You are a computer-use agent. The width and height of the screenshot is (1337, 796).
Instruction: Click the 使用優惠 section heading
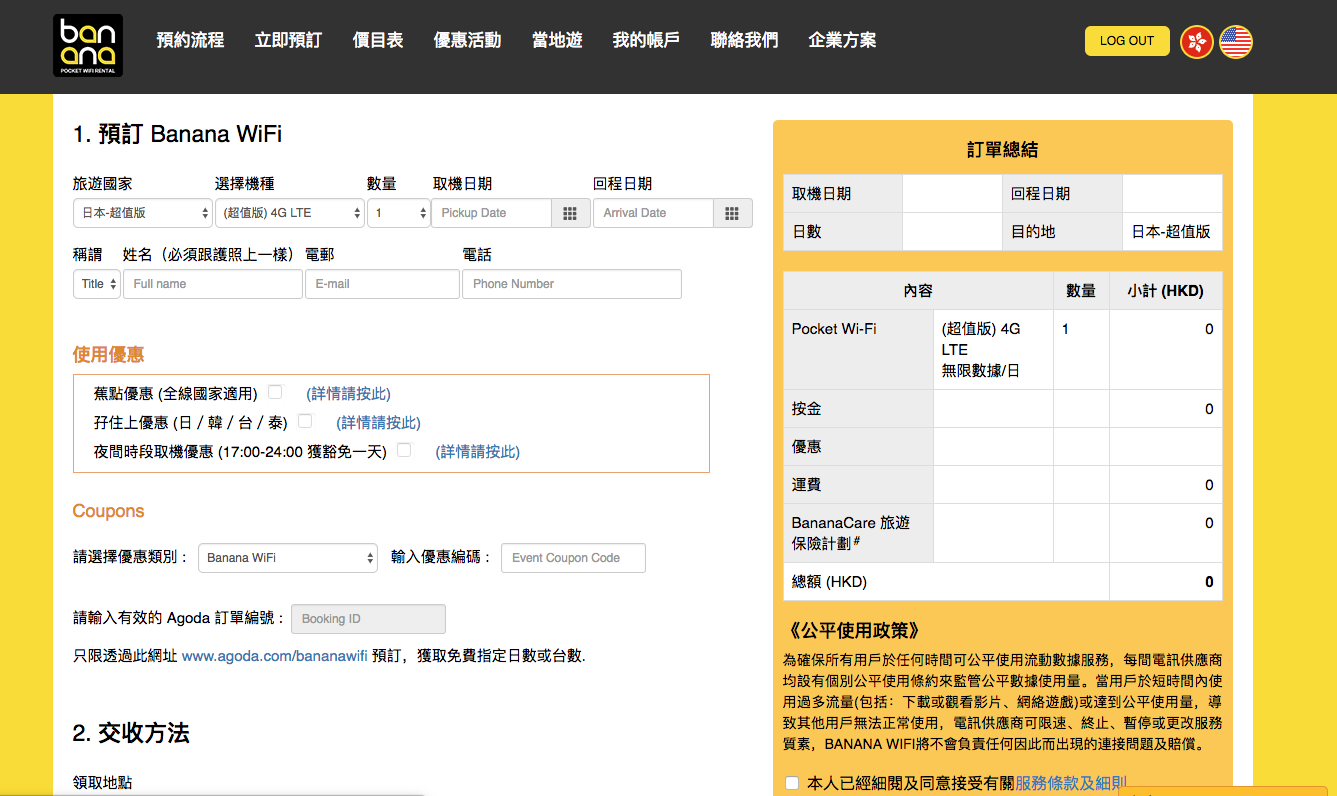108,354
